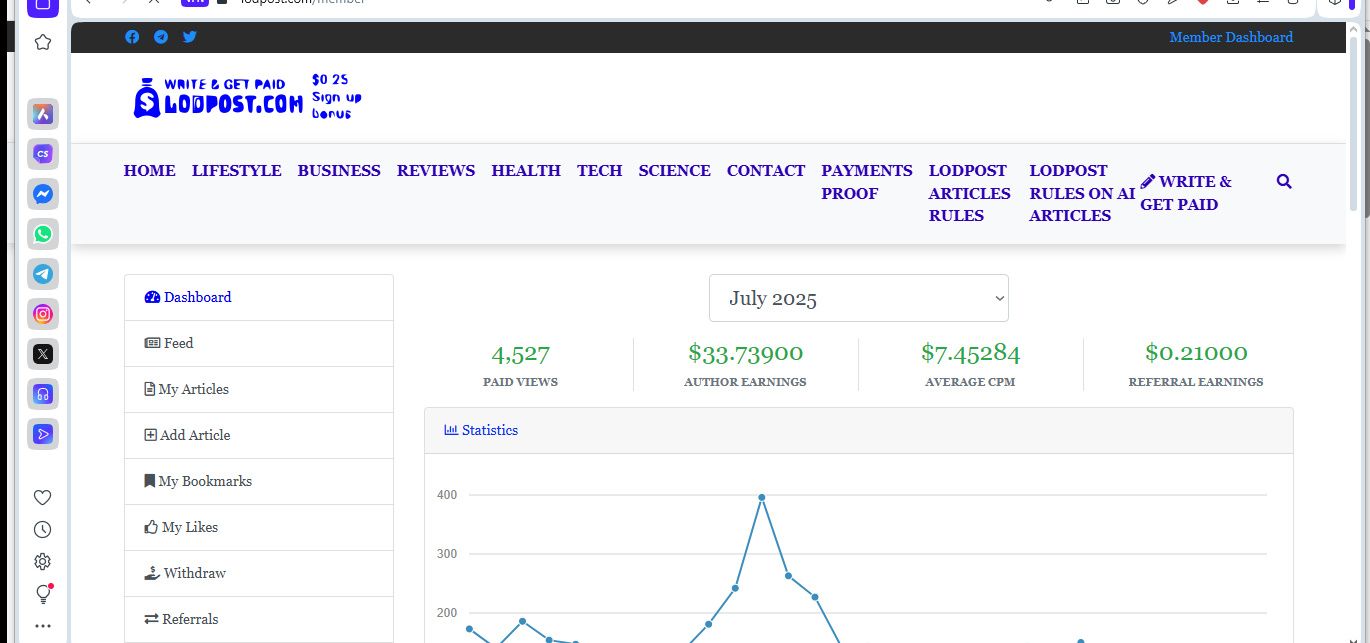Open HEALTH navigation link

coord(526,171)
